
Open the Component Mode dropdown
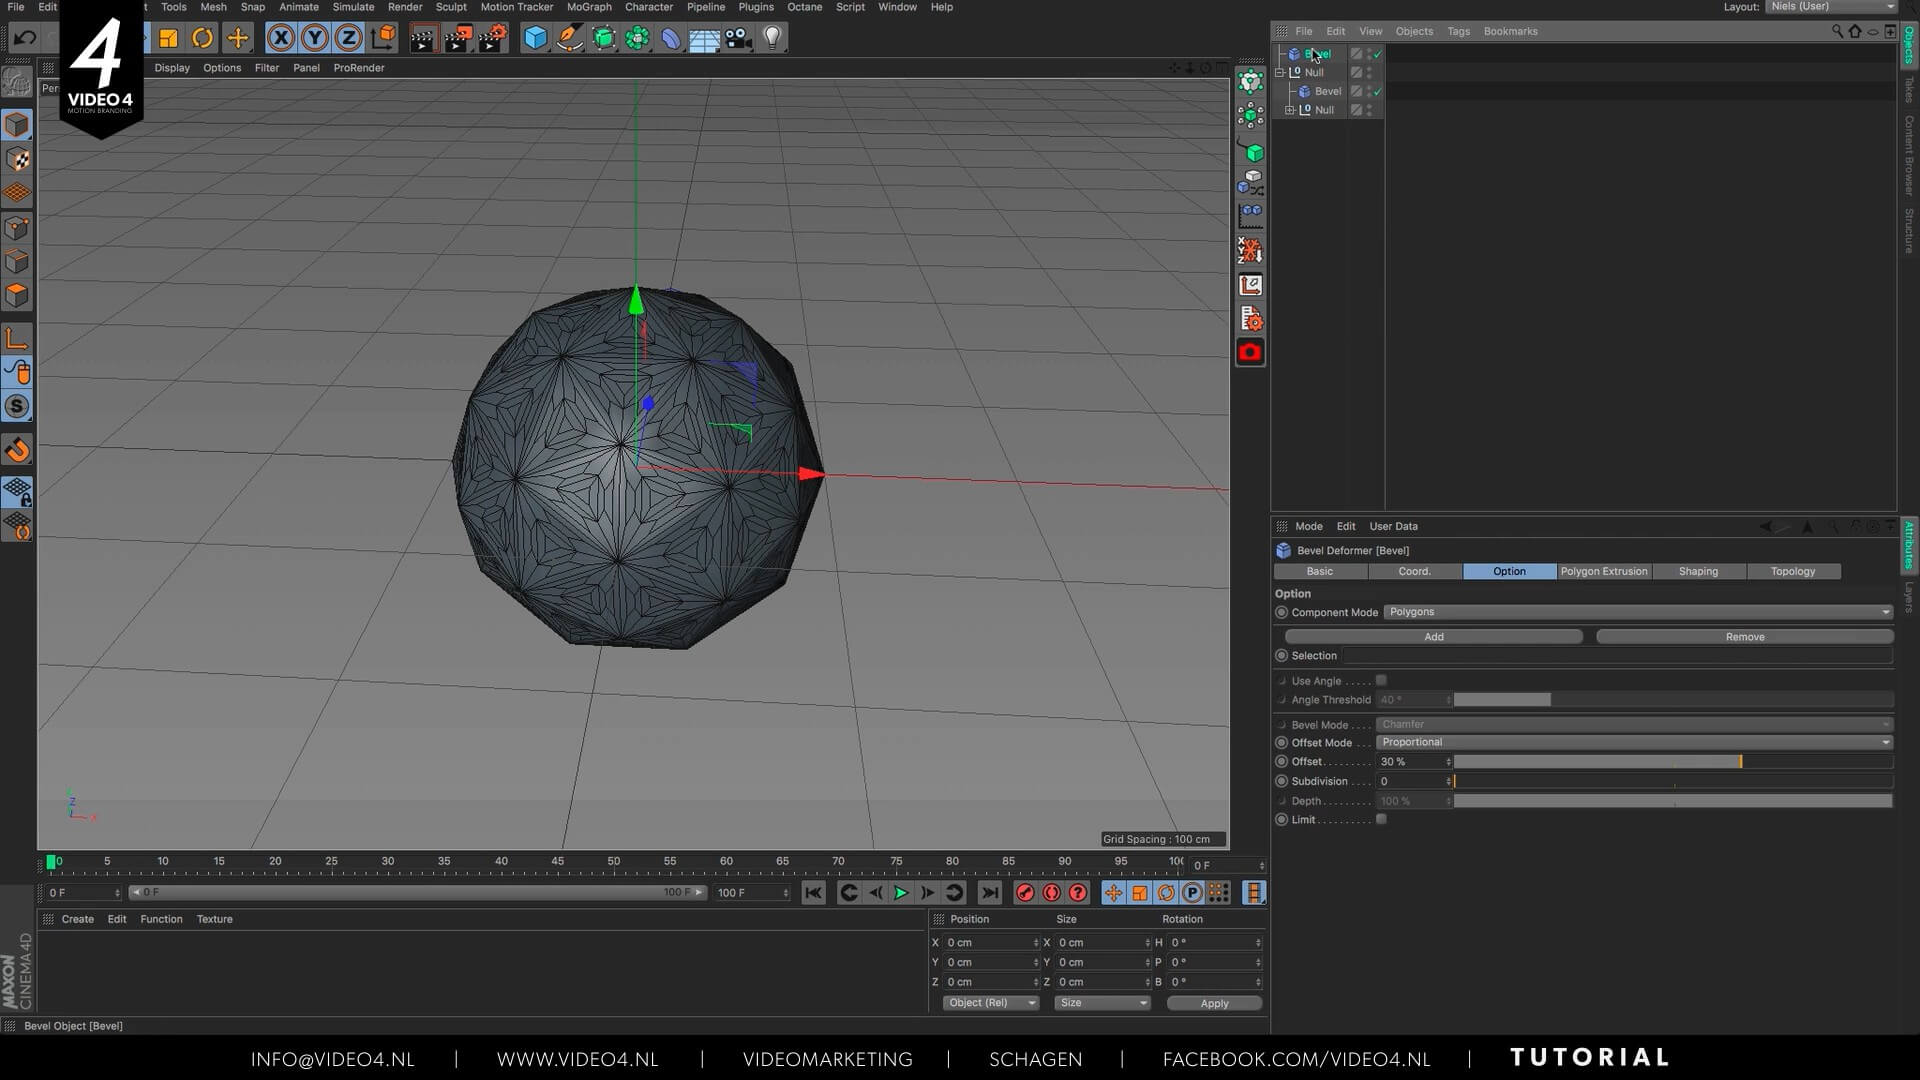pyautogui.click(x=1637, y=612)
